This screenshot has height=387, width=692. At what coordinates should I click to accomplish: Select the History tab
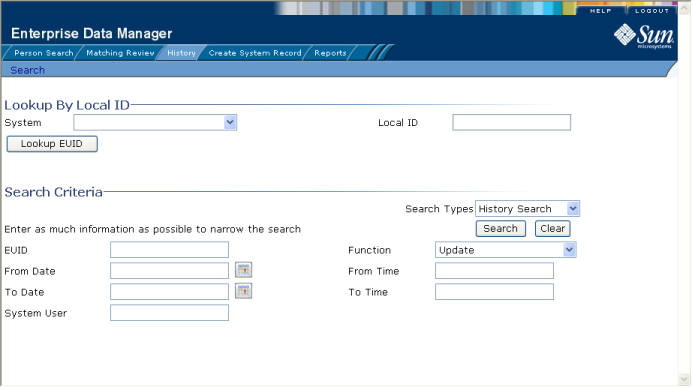(181, 53)
